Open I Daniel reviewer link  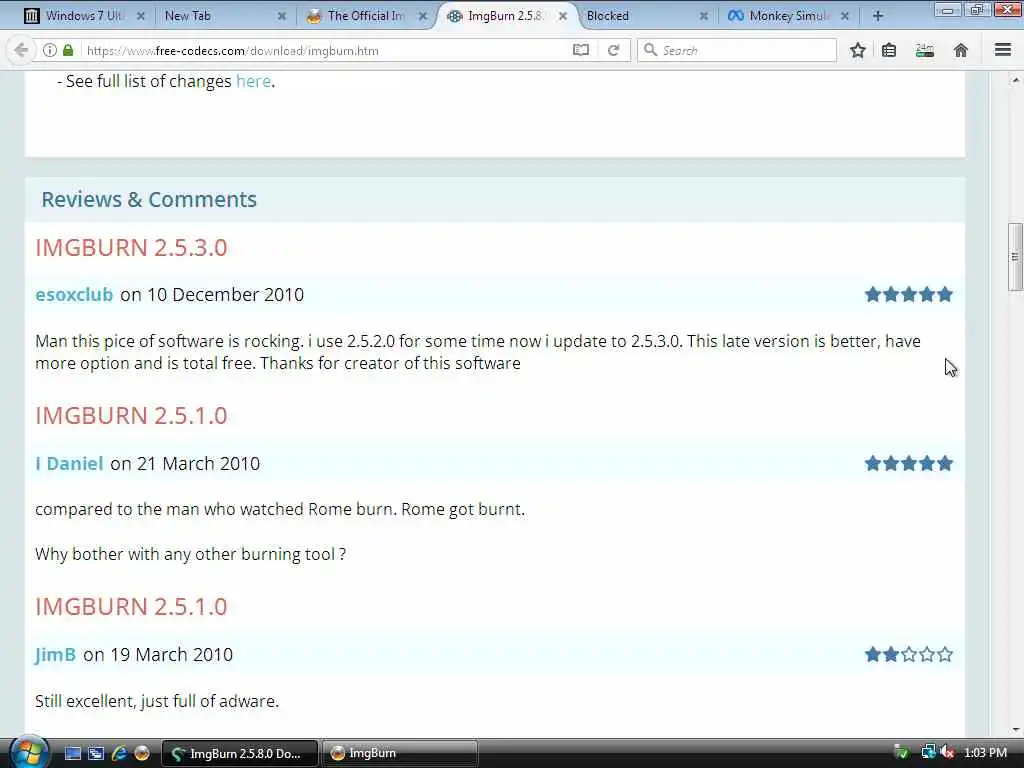(x=69, y=464)
